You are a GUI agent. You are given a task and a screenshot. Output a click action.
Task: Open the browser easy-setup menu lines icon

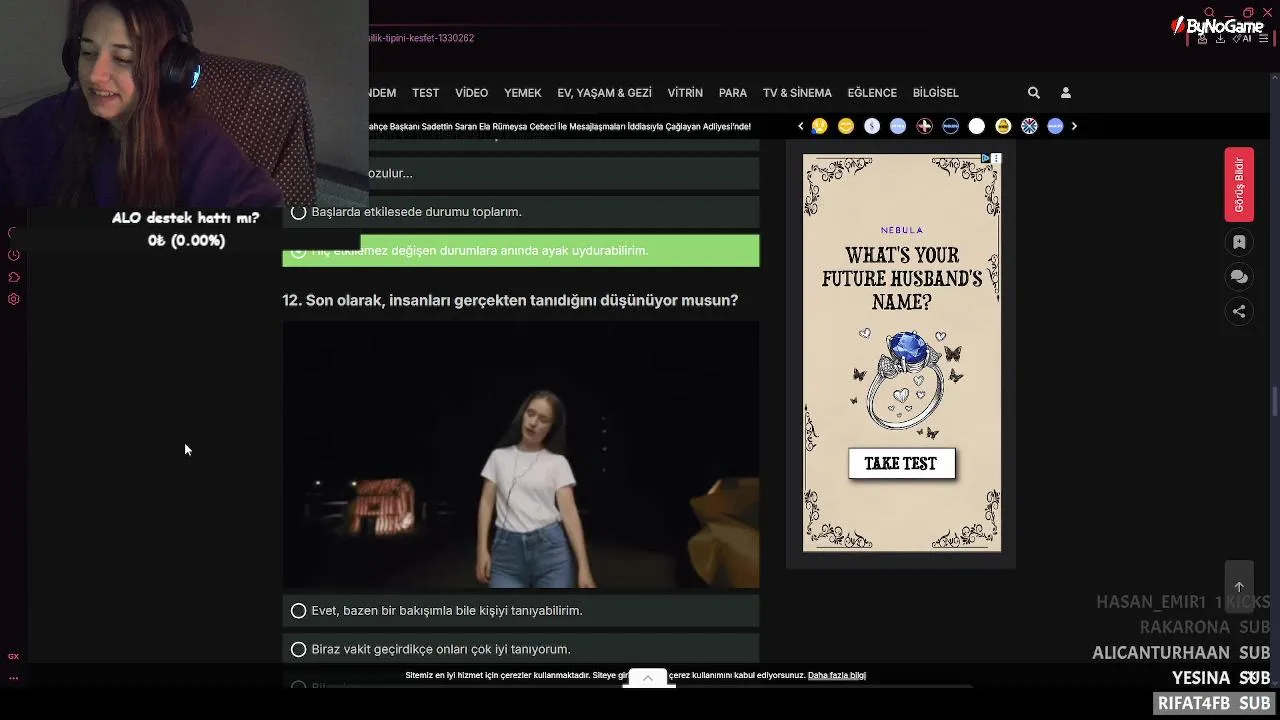(1264, 38)
